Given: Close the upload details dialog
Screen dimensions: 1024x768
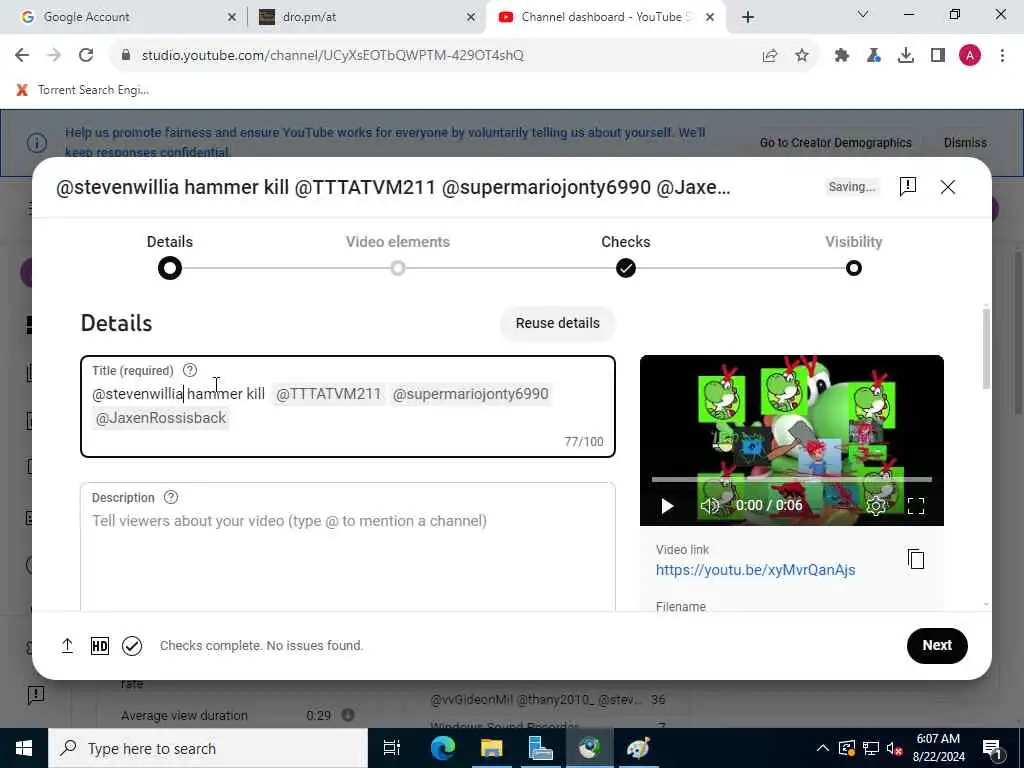Looking at the screenshot, I should 948,187.
